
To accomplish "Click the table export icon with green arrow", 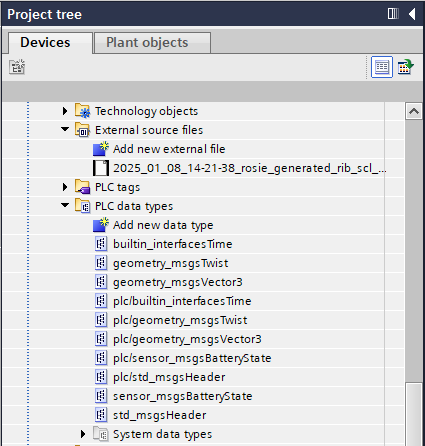I will (405, 67).
